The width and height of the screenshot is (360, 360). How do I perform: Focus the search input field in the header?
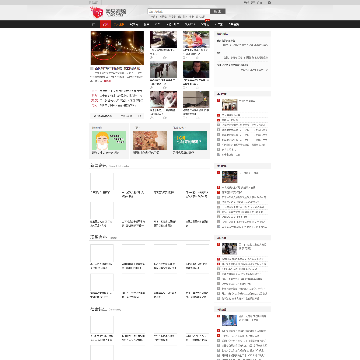(179, 11)
